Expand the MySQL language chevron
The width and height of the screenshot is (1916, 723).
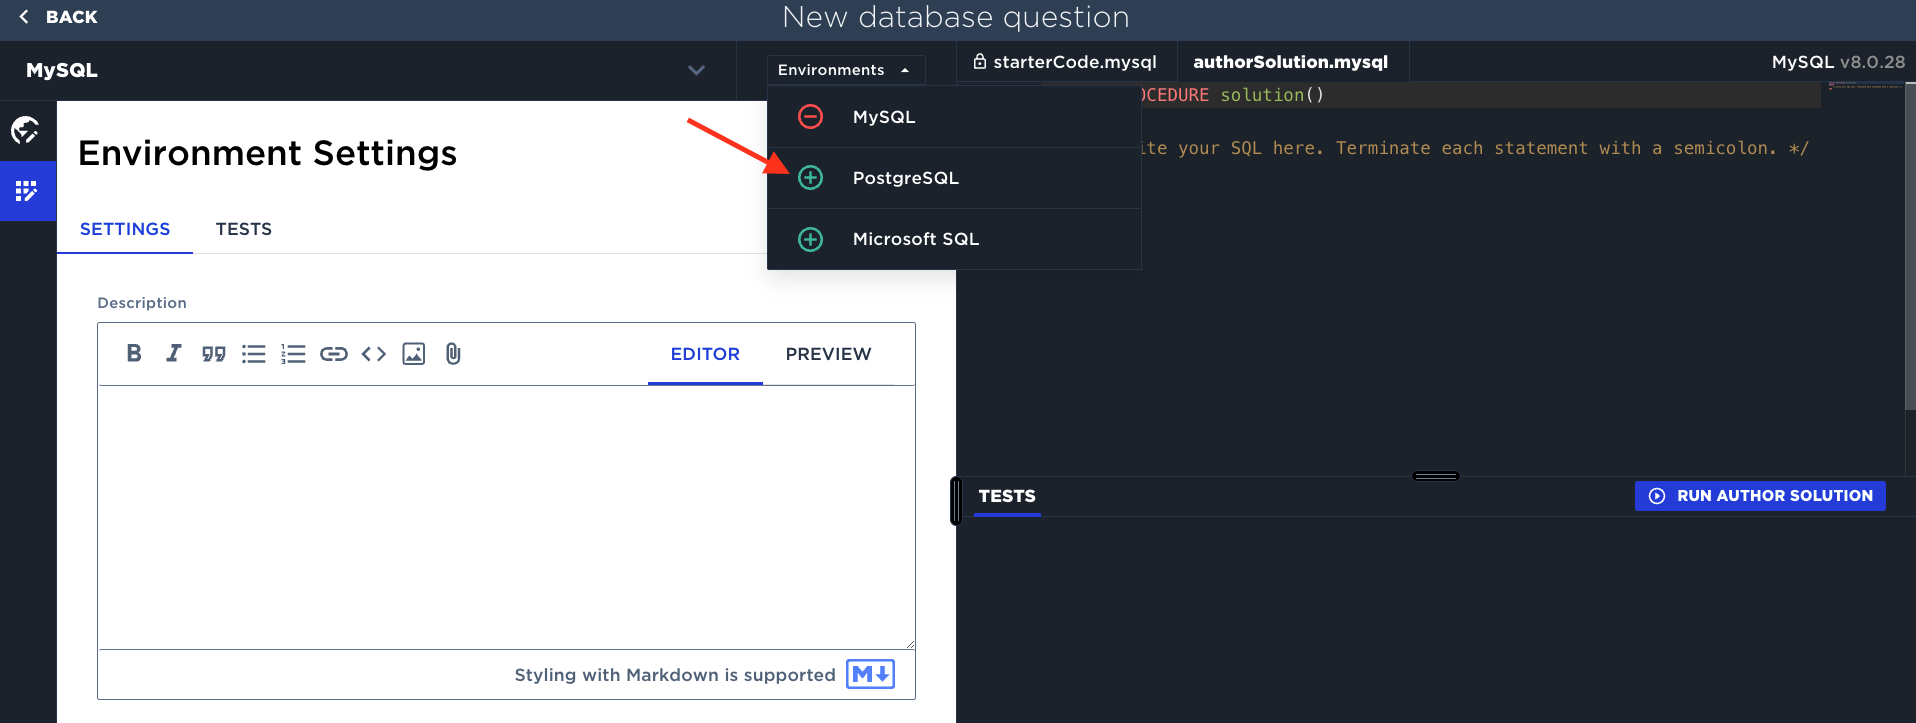pos(696,70)
